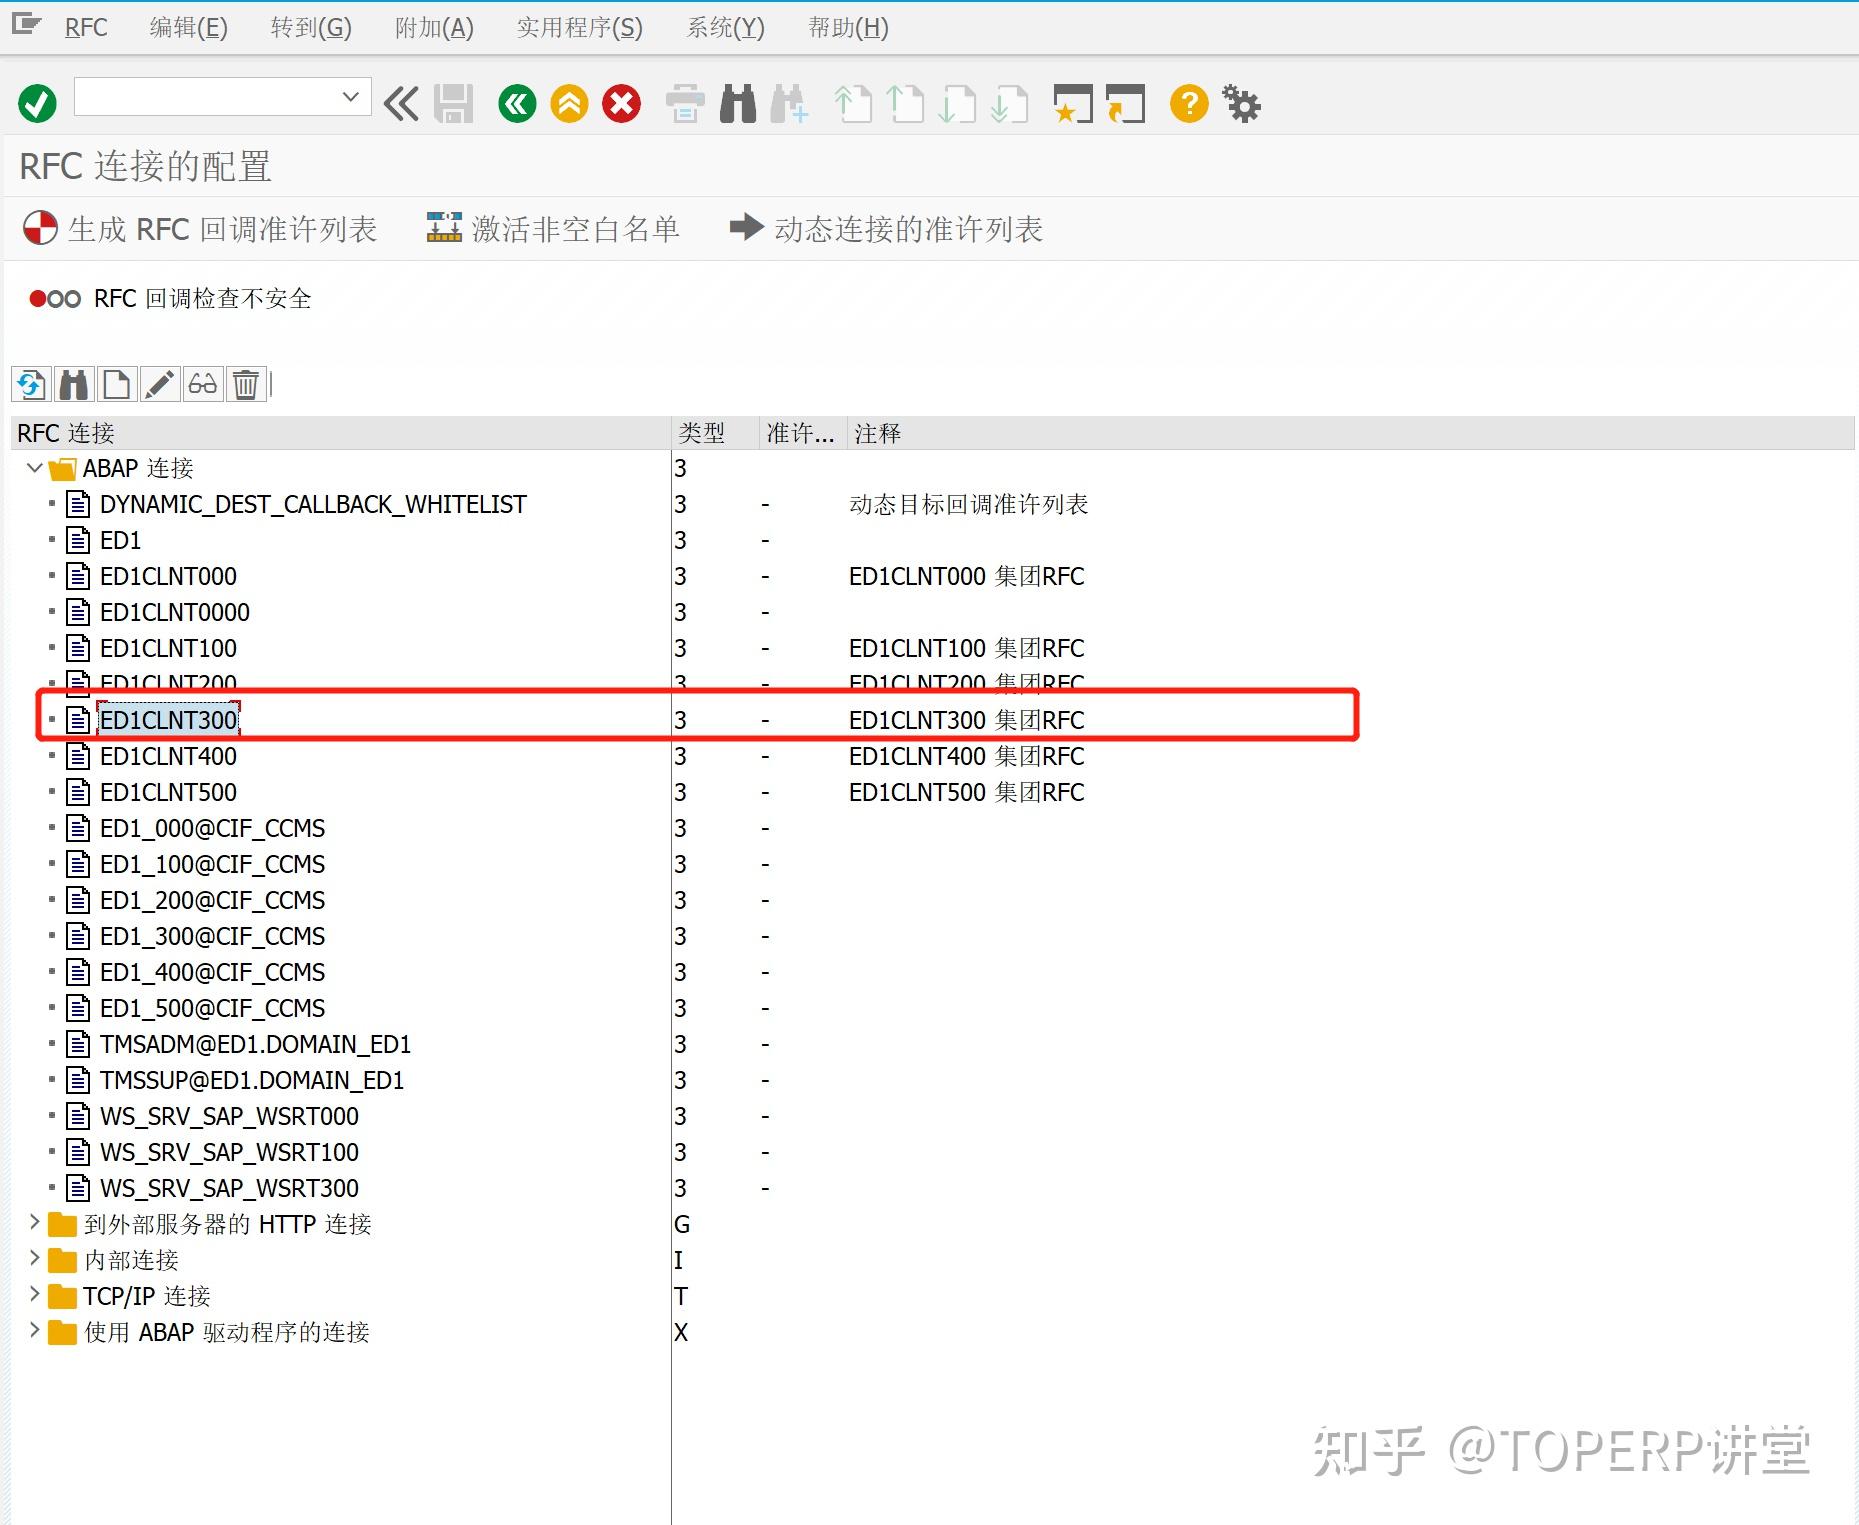Open the command field dropdown
The width and height of the screenshot is (1859, 1525).
click(350, 97)
